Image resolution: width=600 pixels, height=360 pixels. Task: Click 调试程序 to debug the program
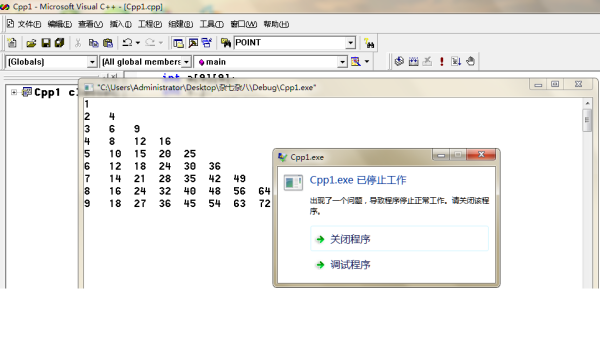(399, 265)
